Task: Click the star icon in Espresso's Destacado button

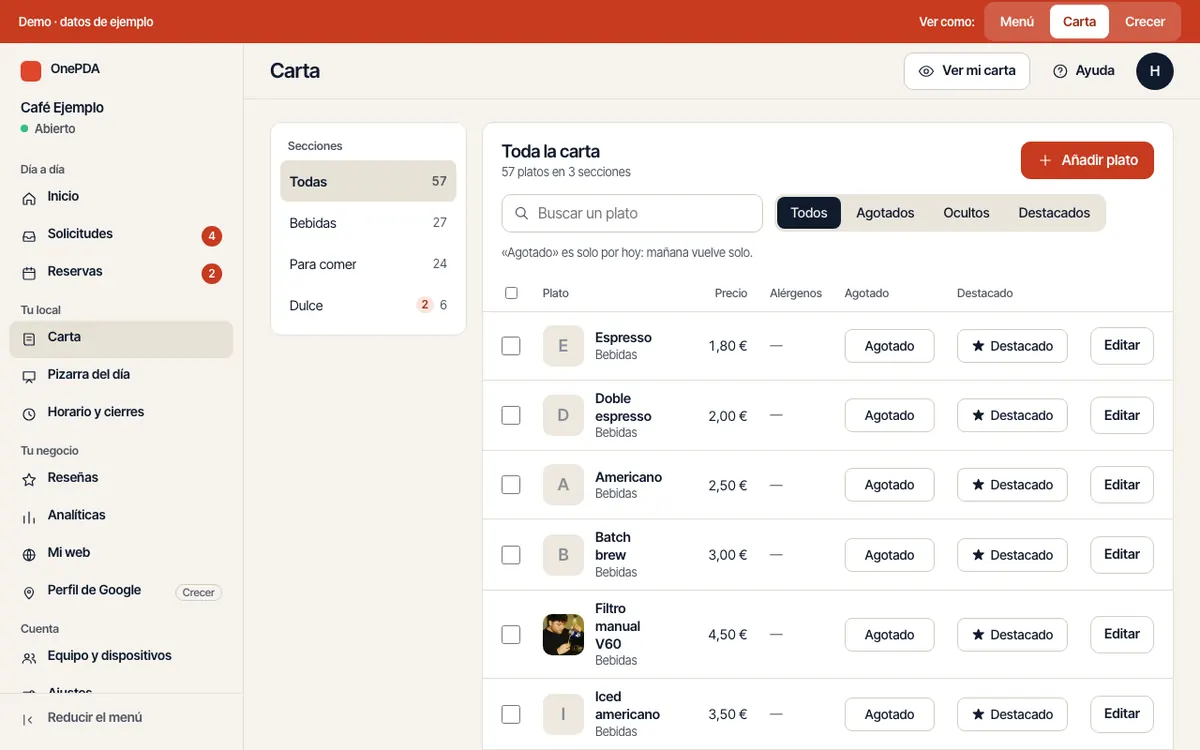Action: pyautogui.click(x=978, y=346)
